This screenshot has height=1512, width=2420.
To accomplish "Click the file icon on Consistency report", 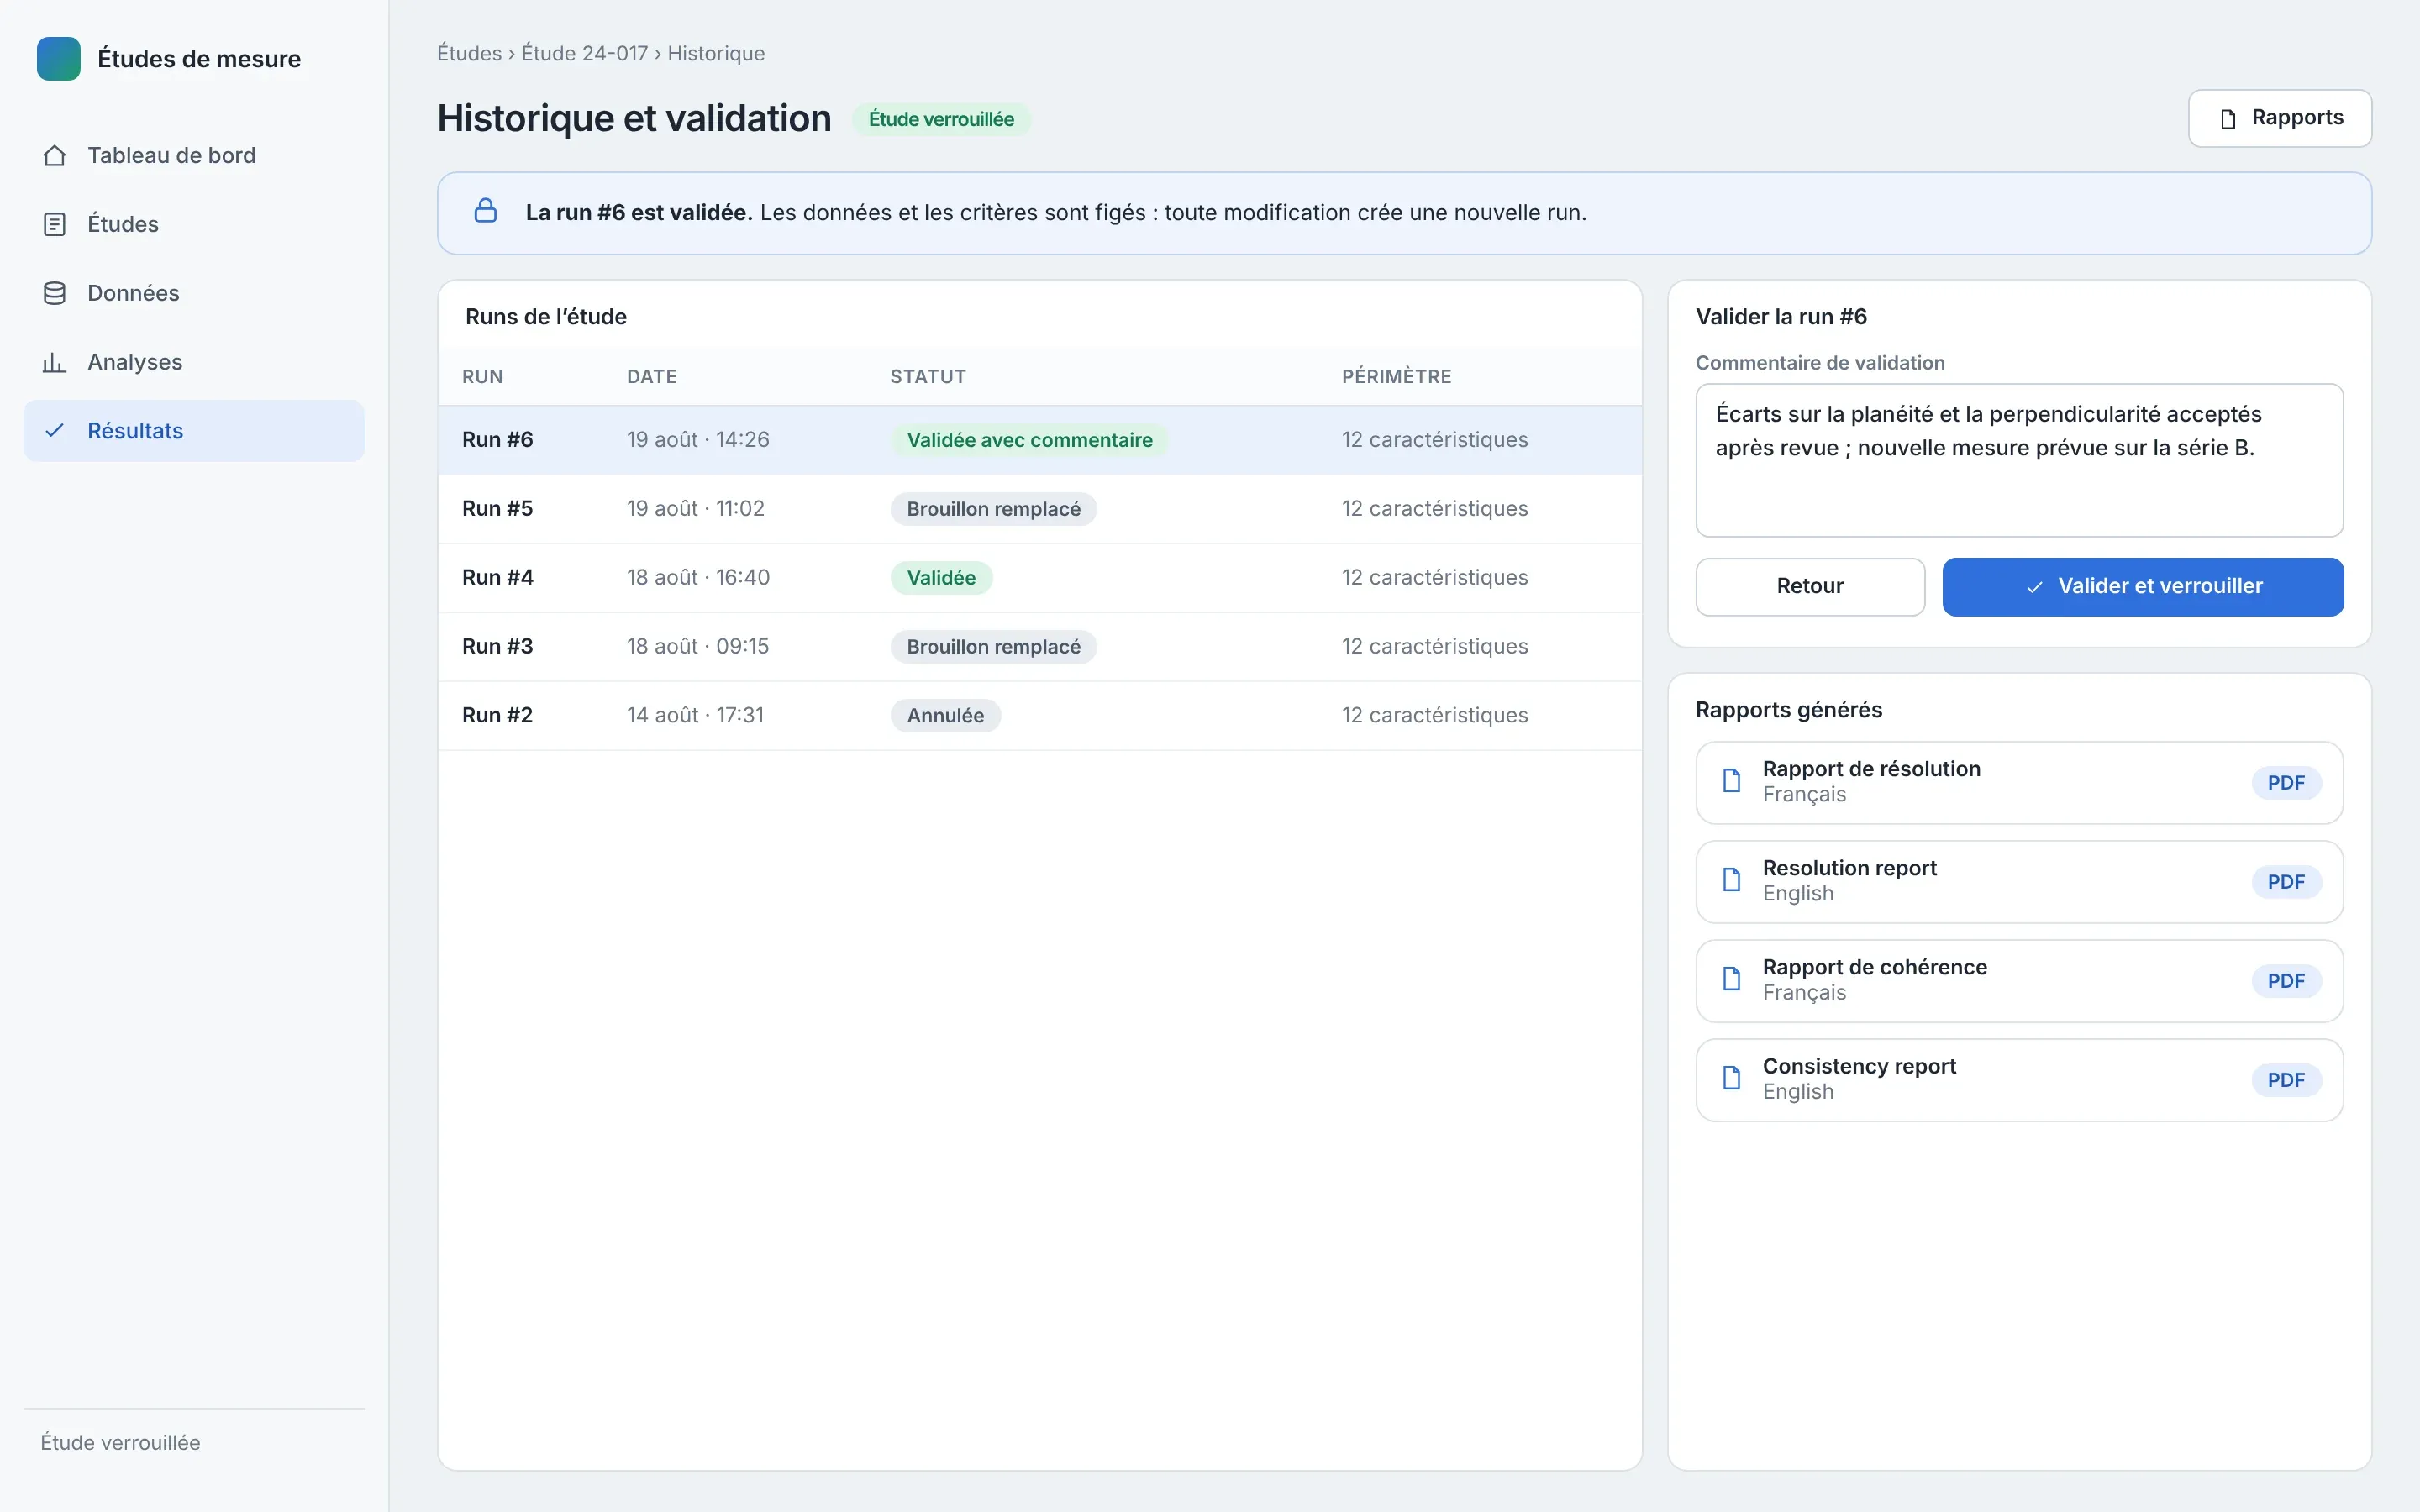I will point(1732,1078).
